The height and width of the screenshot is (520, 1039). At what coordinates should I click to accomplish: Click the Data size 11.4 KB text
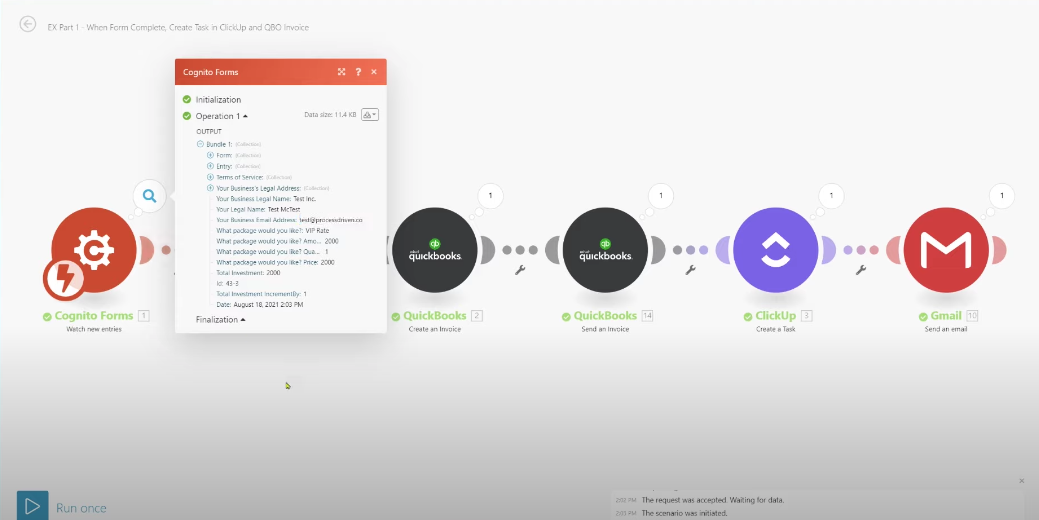330,115
